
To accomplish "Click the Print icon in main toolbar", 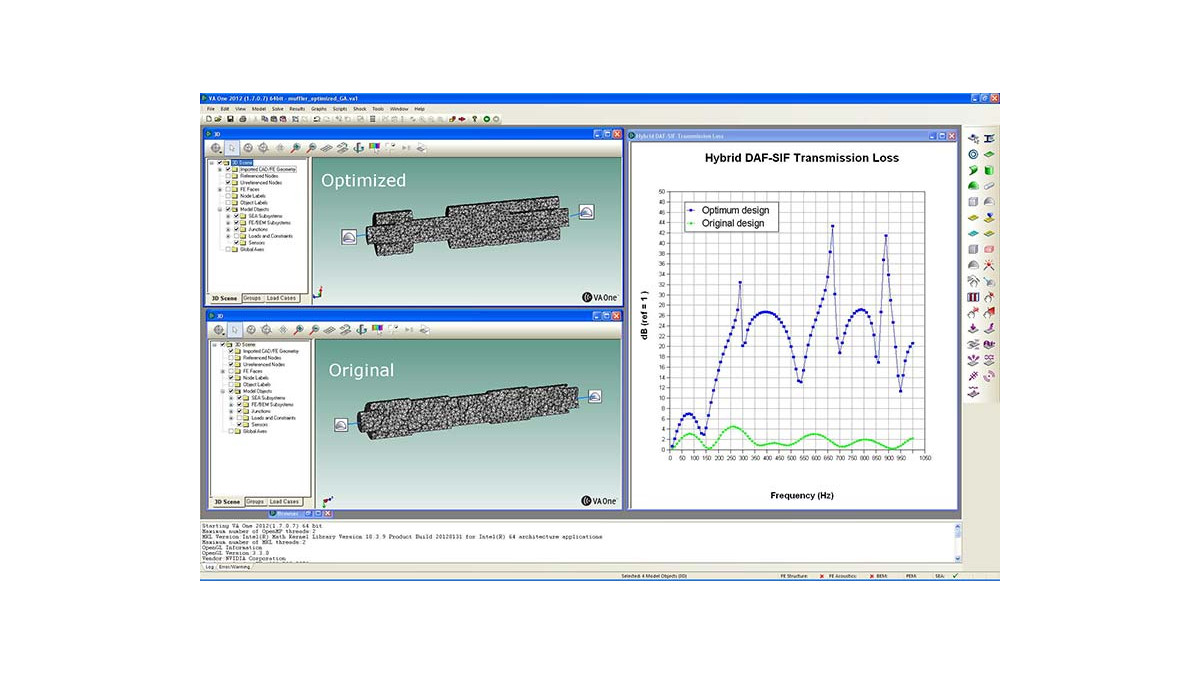I will click(242, 119).
